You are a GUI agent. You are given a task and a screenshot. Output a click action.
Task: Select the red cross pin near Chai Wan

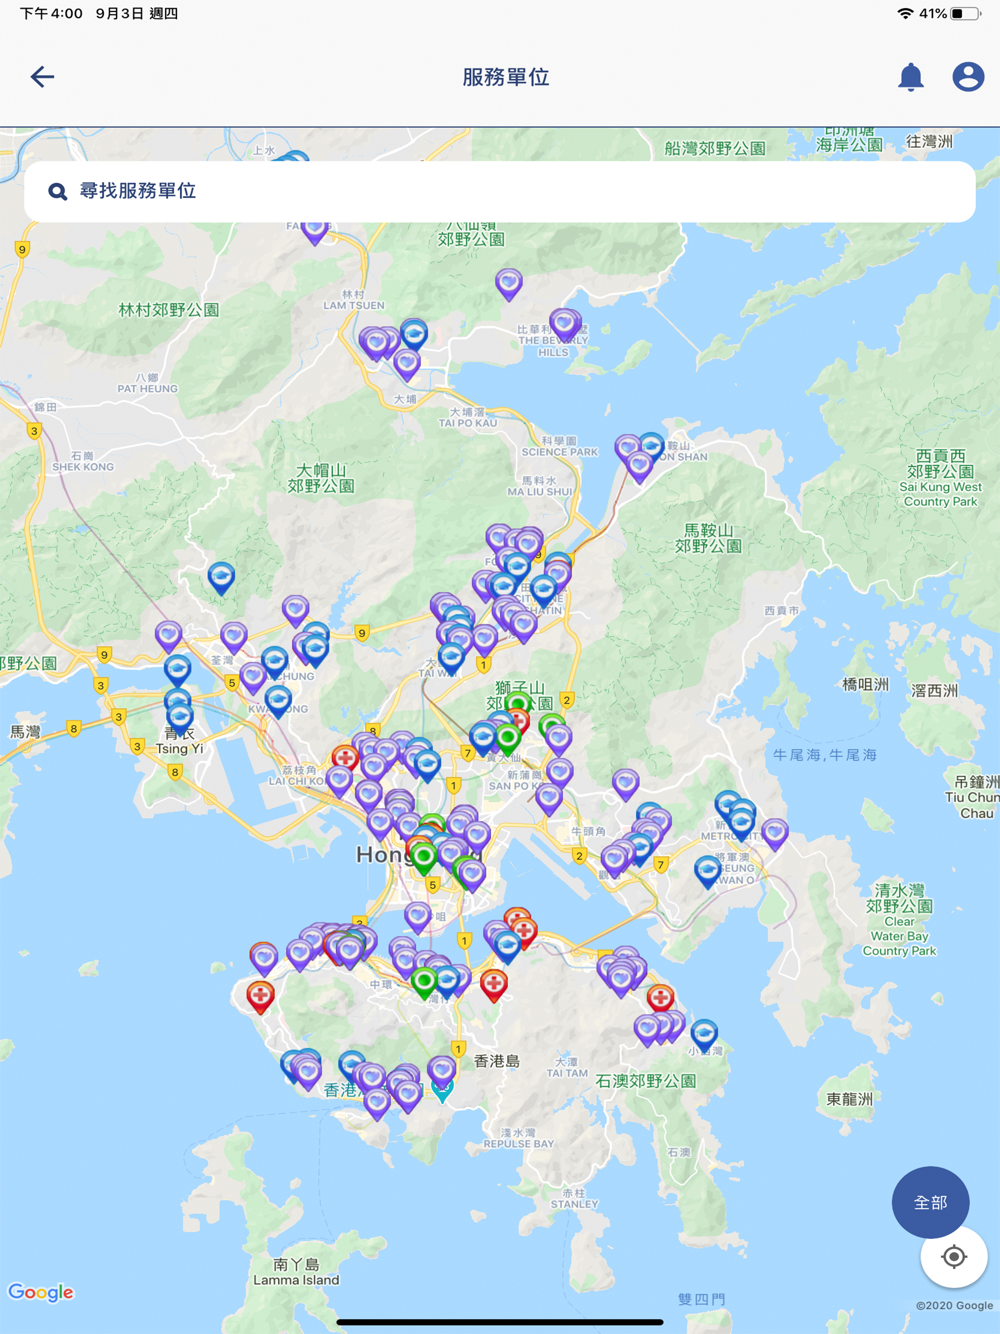click(660, 997)
